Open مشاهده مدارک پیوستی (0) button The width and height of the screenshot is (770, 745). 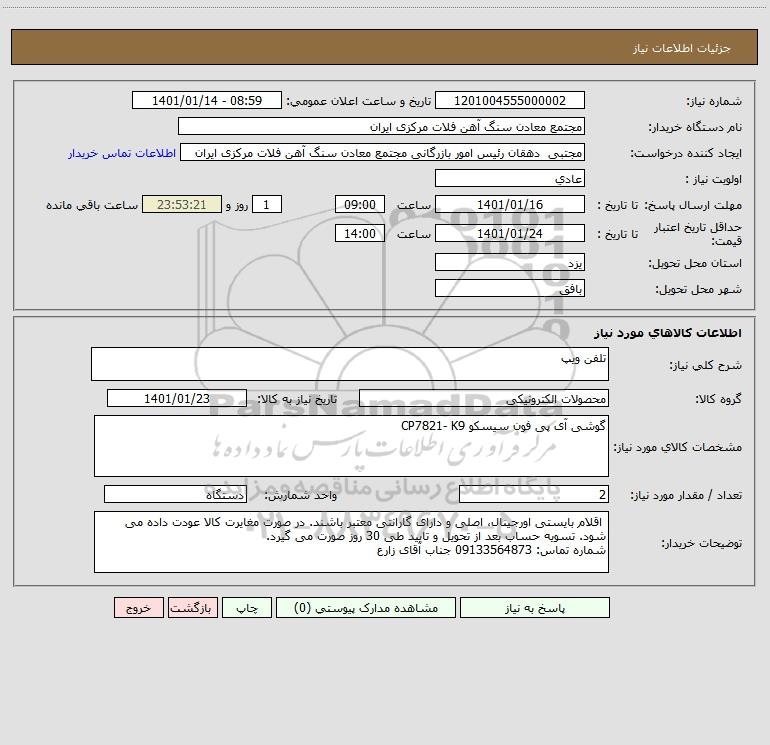366,608
